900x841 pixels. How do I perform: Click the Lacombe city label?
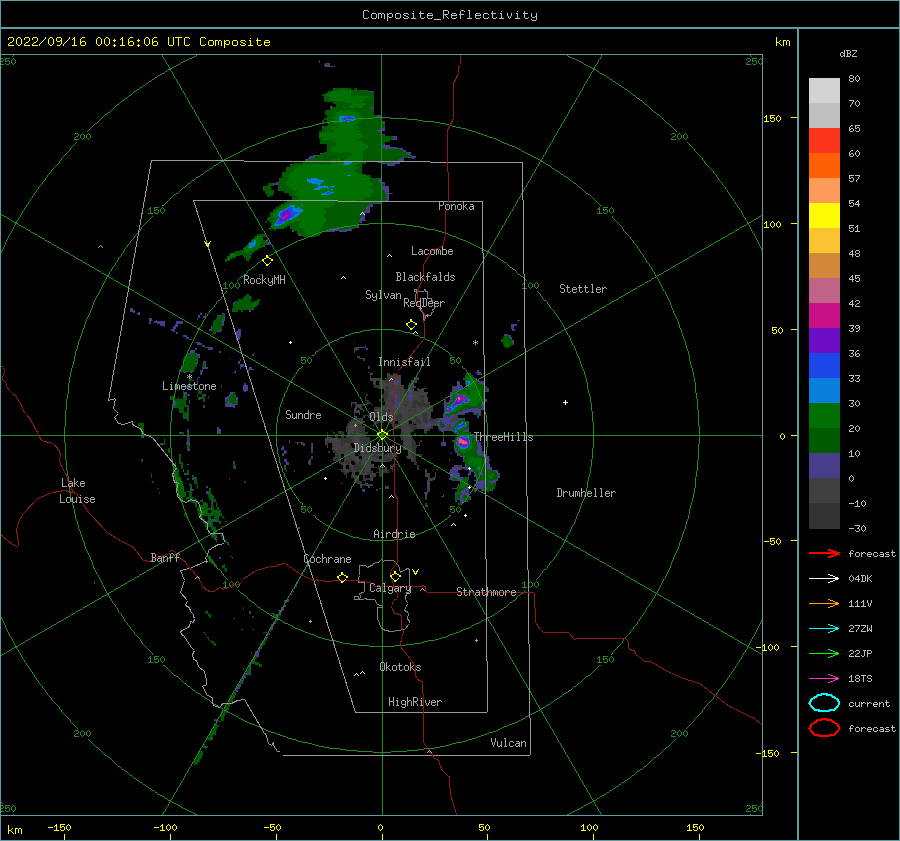pyautogui.click(x=432, y=251)
